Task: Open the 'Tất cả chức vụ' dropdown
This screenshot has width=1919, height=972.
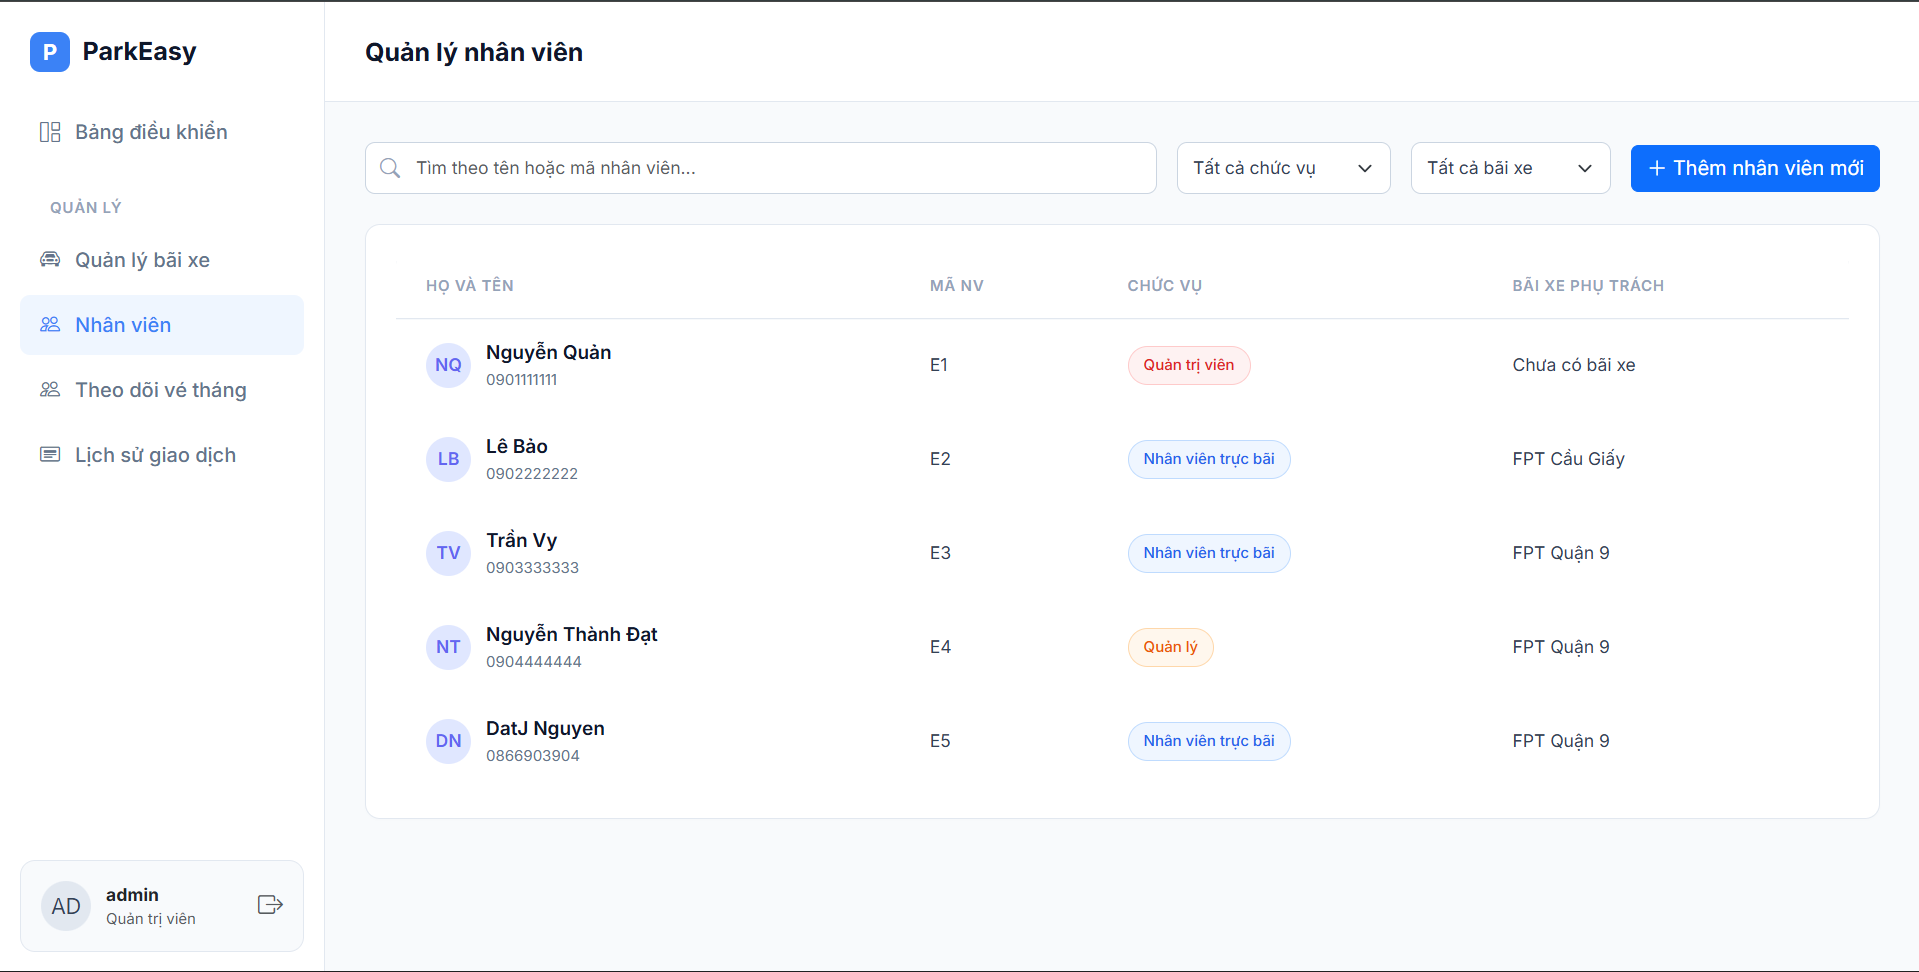Action: tap(1282, 168)
